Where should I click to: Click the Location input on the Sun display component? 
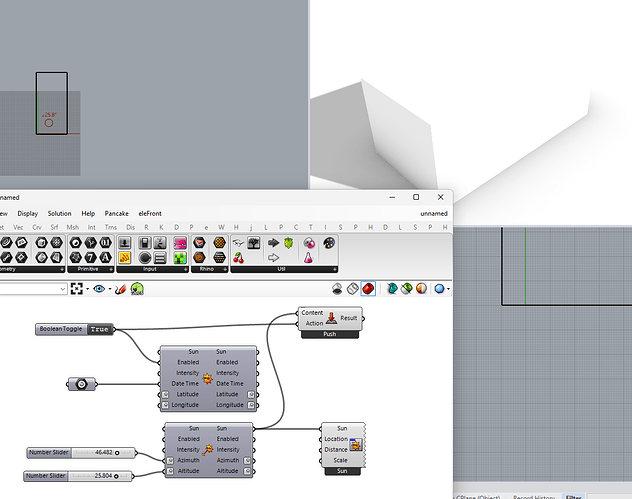click(336, 439)
